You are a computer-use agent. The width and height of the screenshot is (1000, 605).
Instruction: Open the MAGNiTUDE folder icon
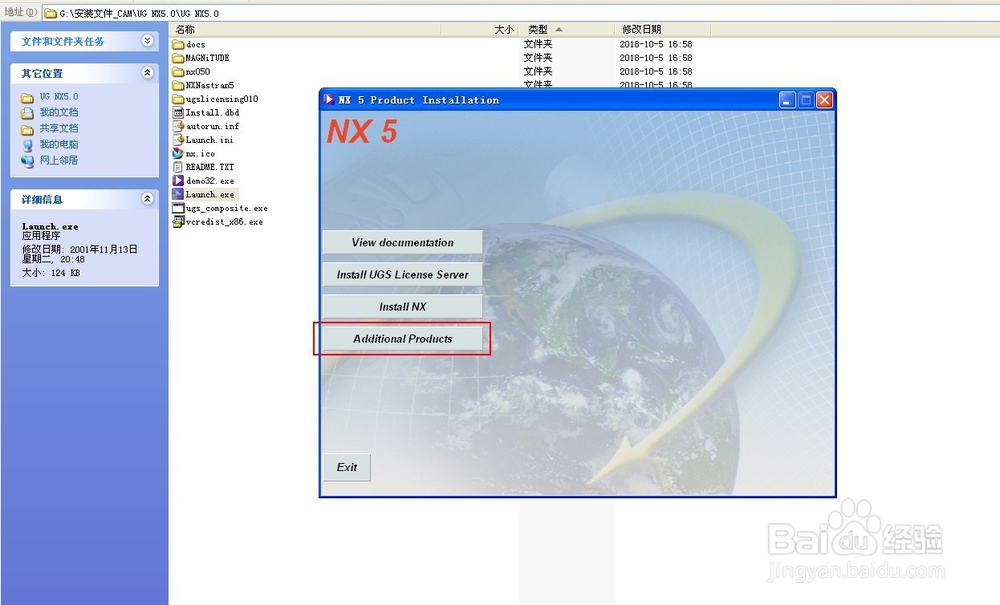click(x=178, y=58)
